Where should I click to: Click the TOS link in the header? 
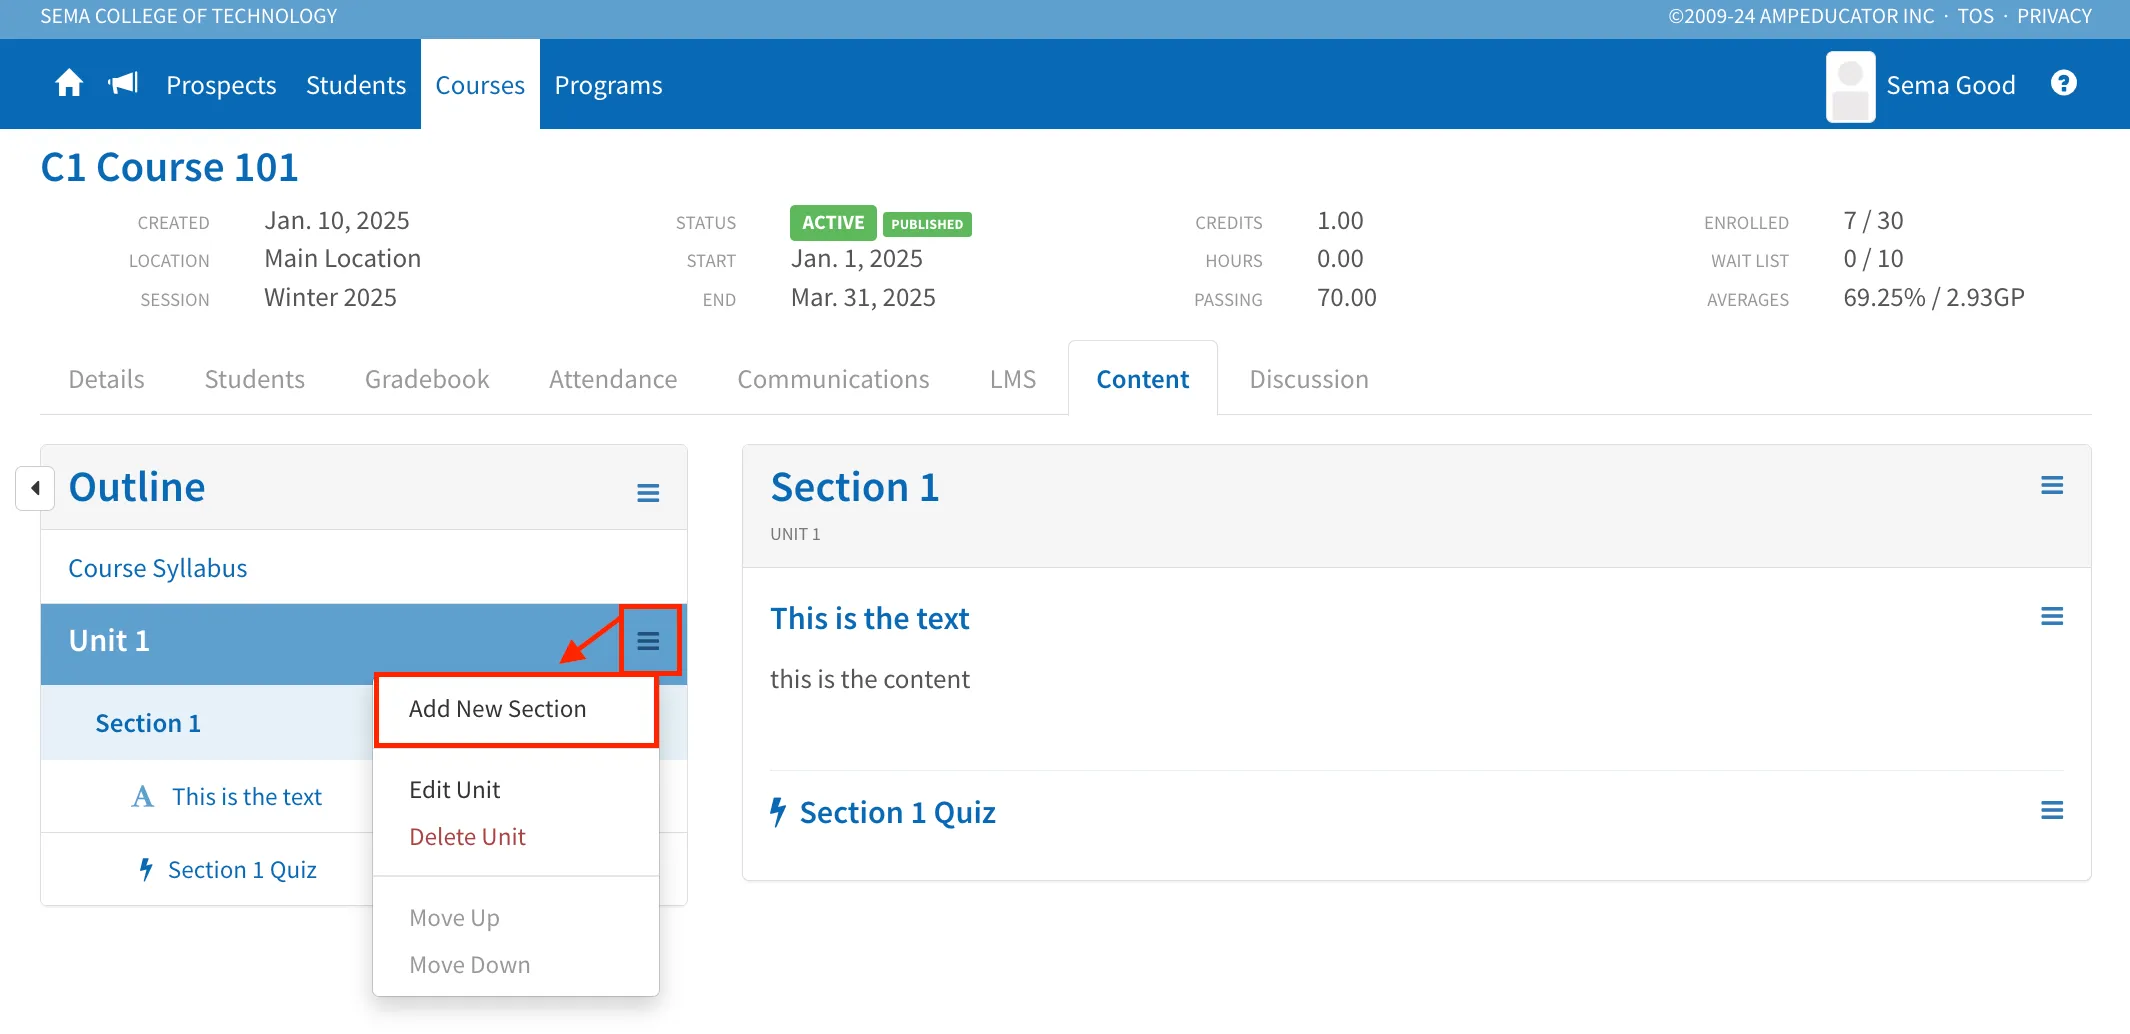1975,16
